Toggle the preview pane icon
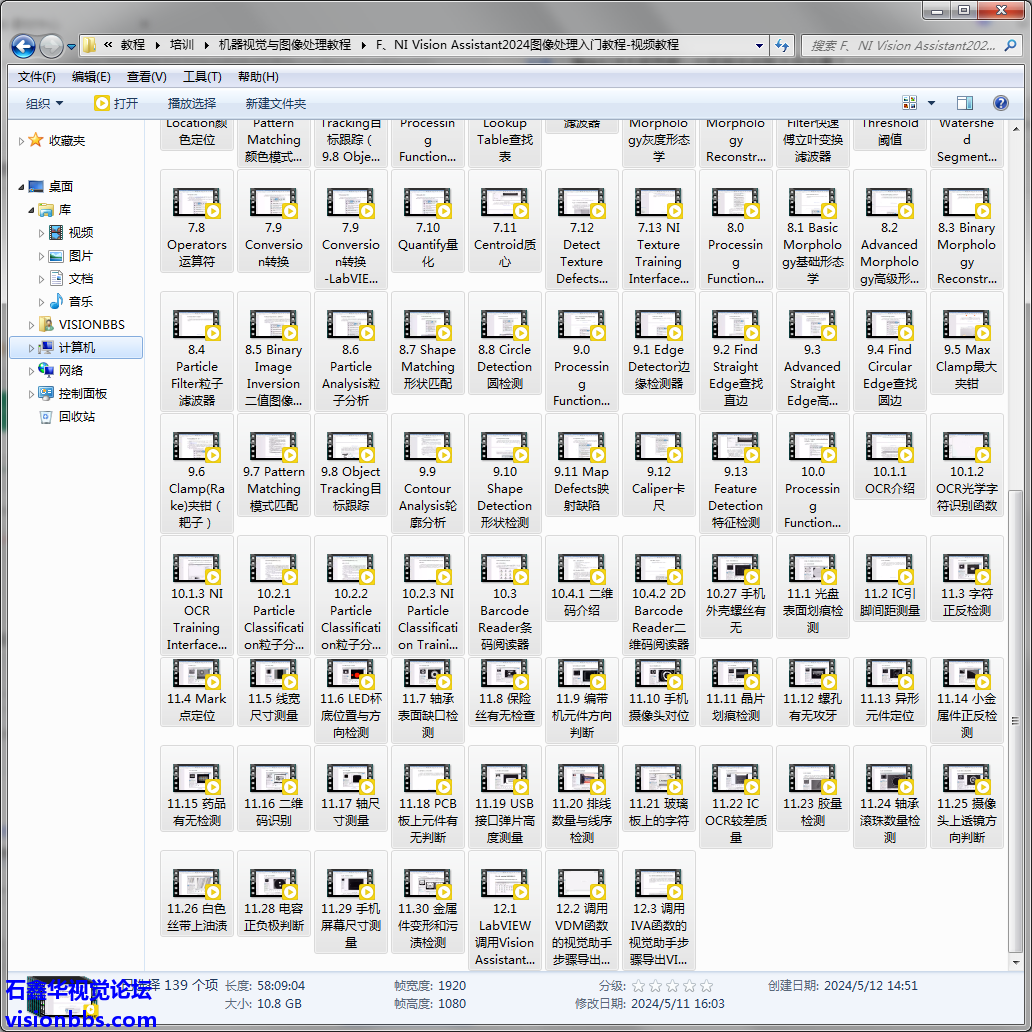 point(965,103)
